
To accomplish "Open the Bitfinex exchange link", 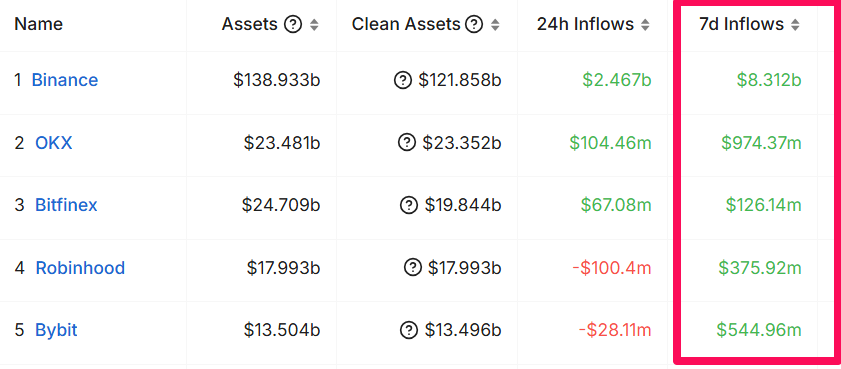I will click(x=66, y=205).
